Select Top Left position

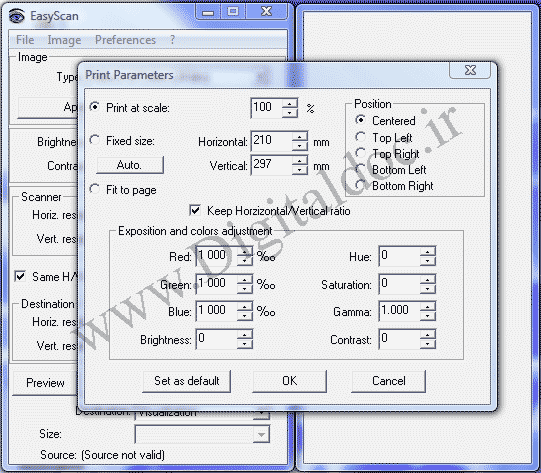point(360,137)
